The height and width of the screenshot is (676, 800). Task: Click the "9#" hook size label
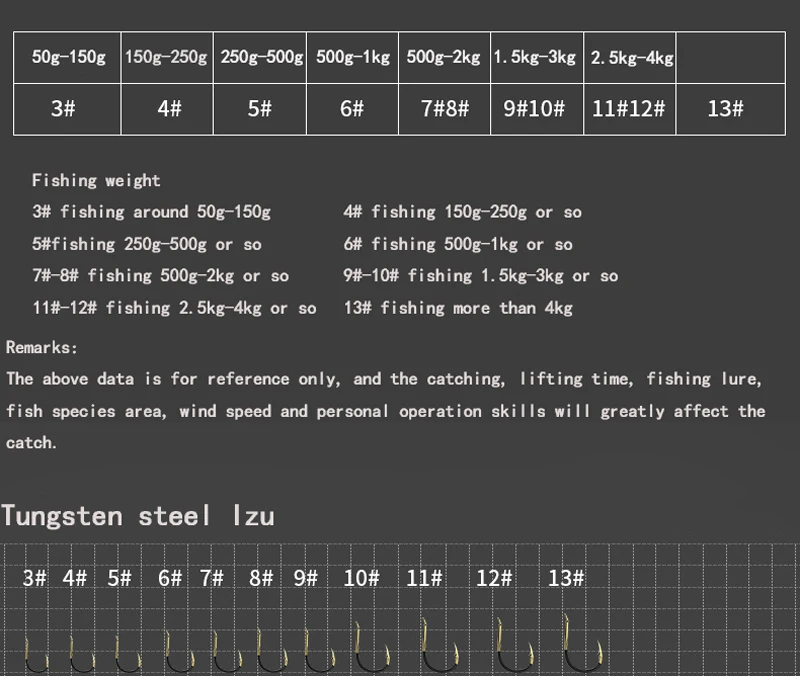[x=306, y=579]
